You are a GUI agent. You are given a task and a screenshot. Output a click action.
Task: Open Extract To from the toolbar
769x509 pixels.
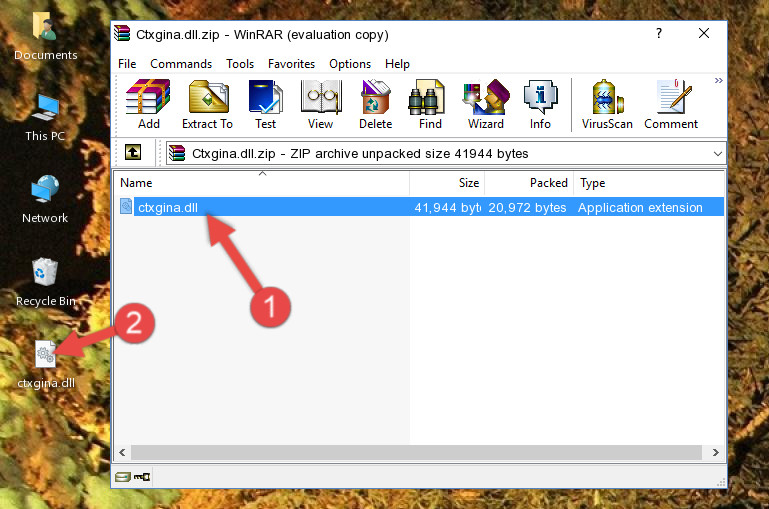coord(207,104)
